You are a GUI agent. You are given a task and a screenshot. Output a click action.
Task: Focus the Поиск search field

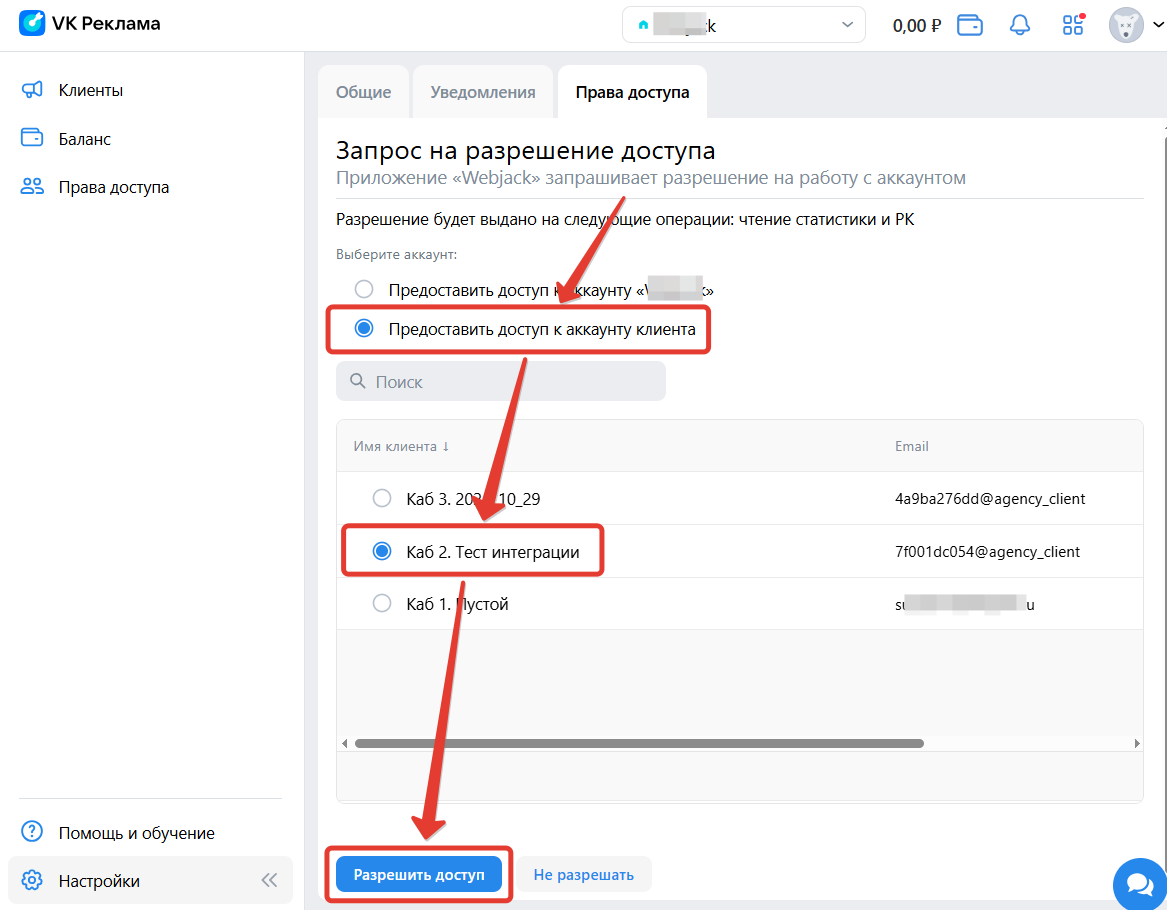point(501,382)
